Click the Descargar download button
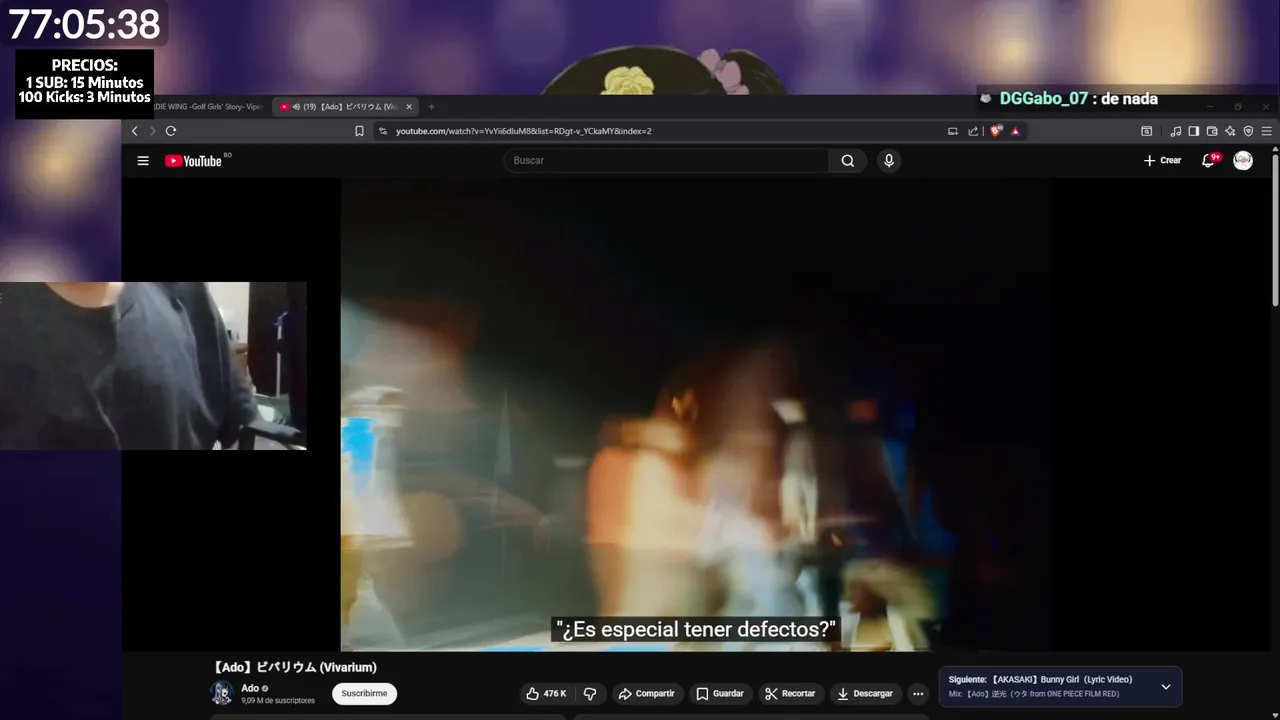The height and width of the screenshot is (720, 1280). (865, 693)
